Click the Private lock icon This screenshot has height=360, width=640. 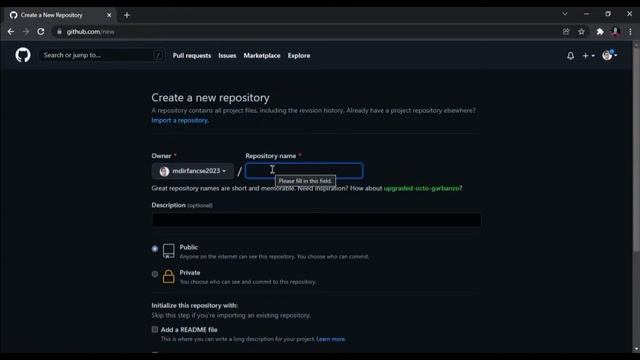[169, 276]
